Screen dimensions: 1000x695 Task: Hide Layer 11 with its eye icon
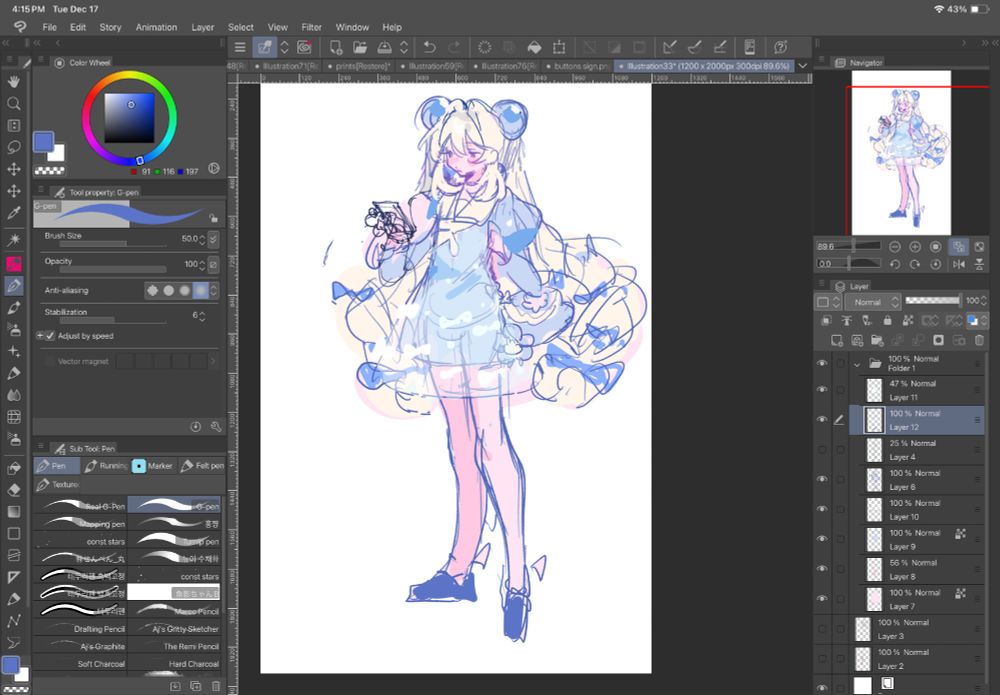[x=822, y=390]
